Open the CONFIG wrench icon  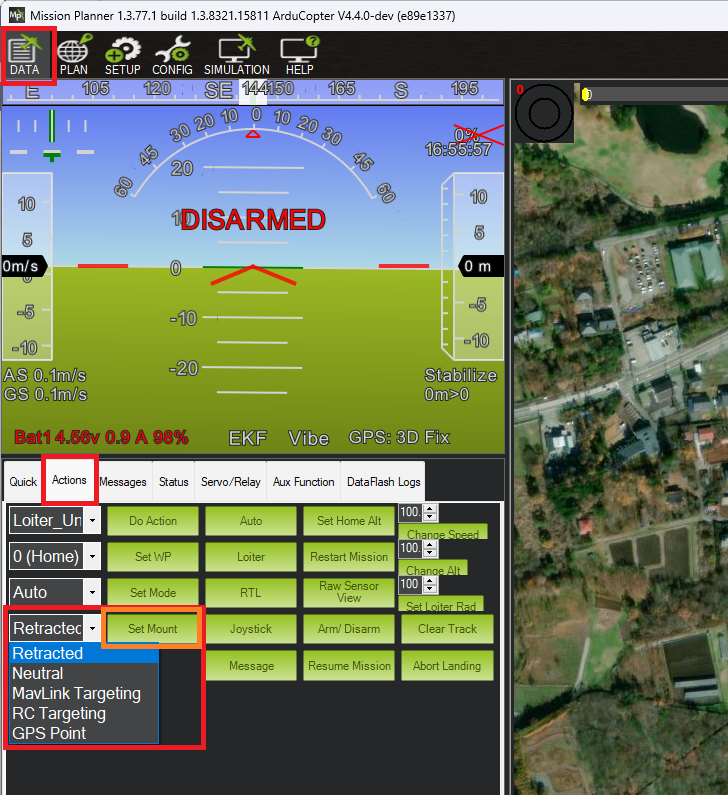click(173, 54)
